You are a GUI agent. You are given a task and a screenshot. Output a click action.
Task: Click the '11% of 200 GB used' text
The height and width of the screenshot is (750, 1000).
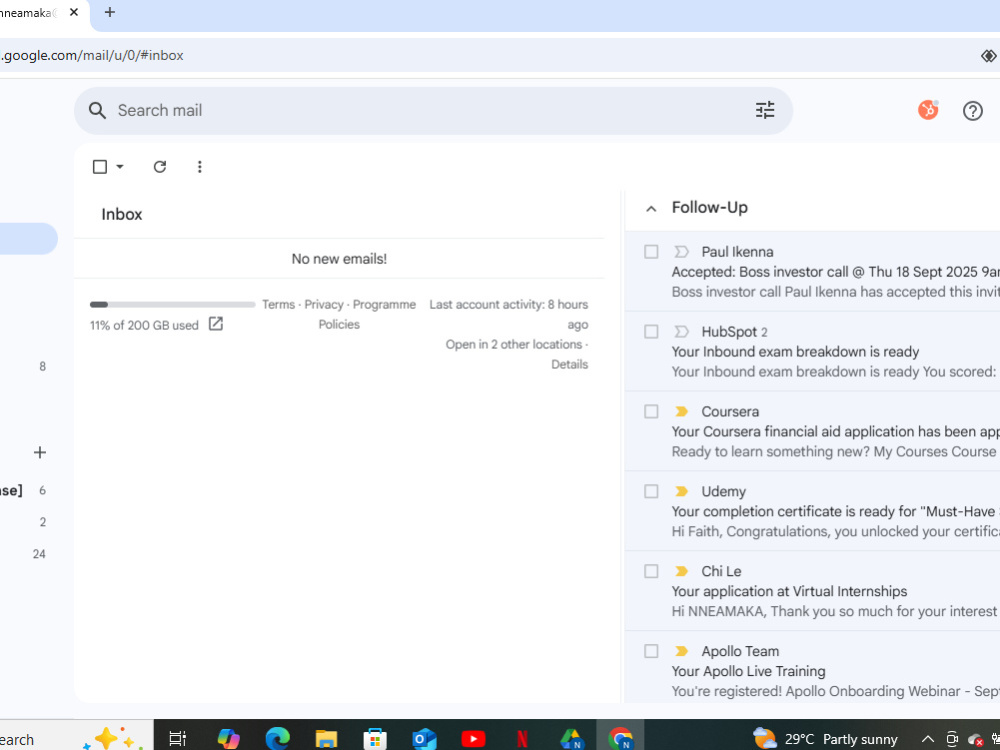coord(144,325)
